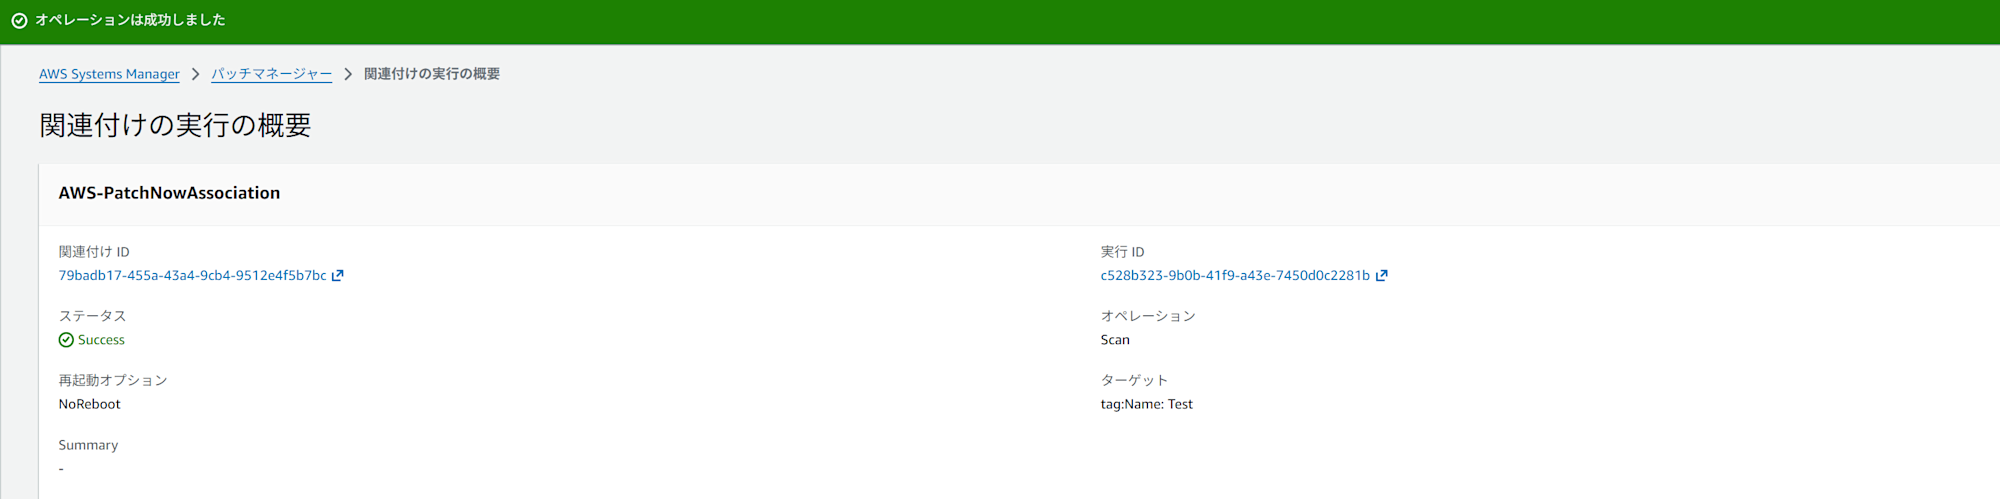Click breadcrumb chevron after パッチマネージャー
Image resolution: width=2000 pixels, height=499 pixels.
[x=348, y=74]
